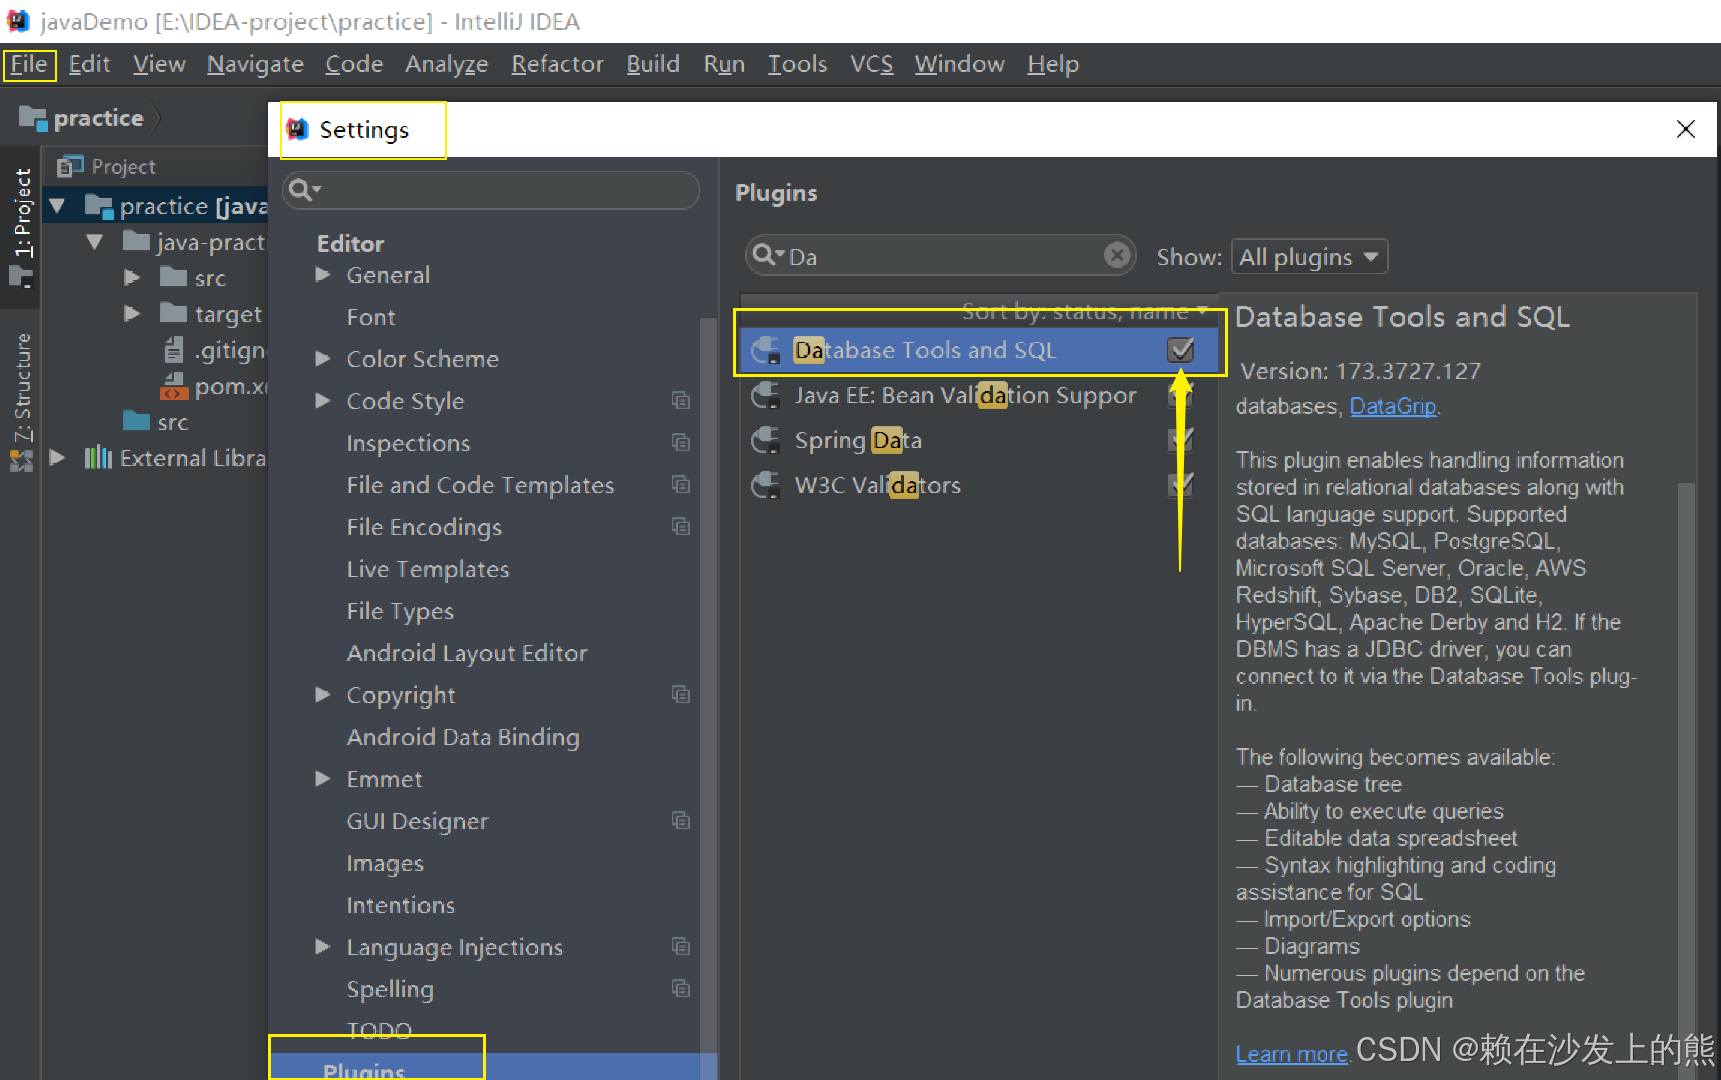The width and height of the screenshot is (1721, 1080).
Task: Open the File menu
Action: [29, 64]
